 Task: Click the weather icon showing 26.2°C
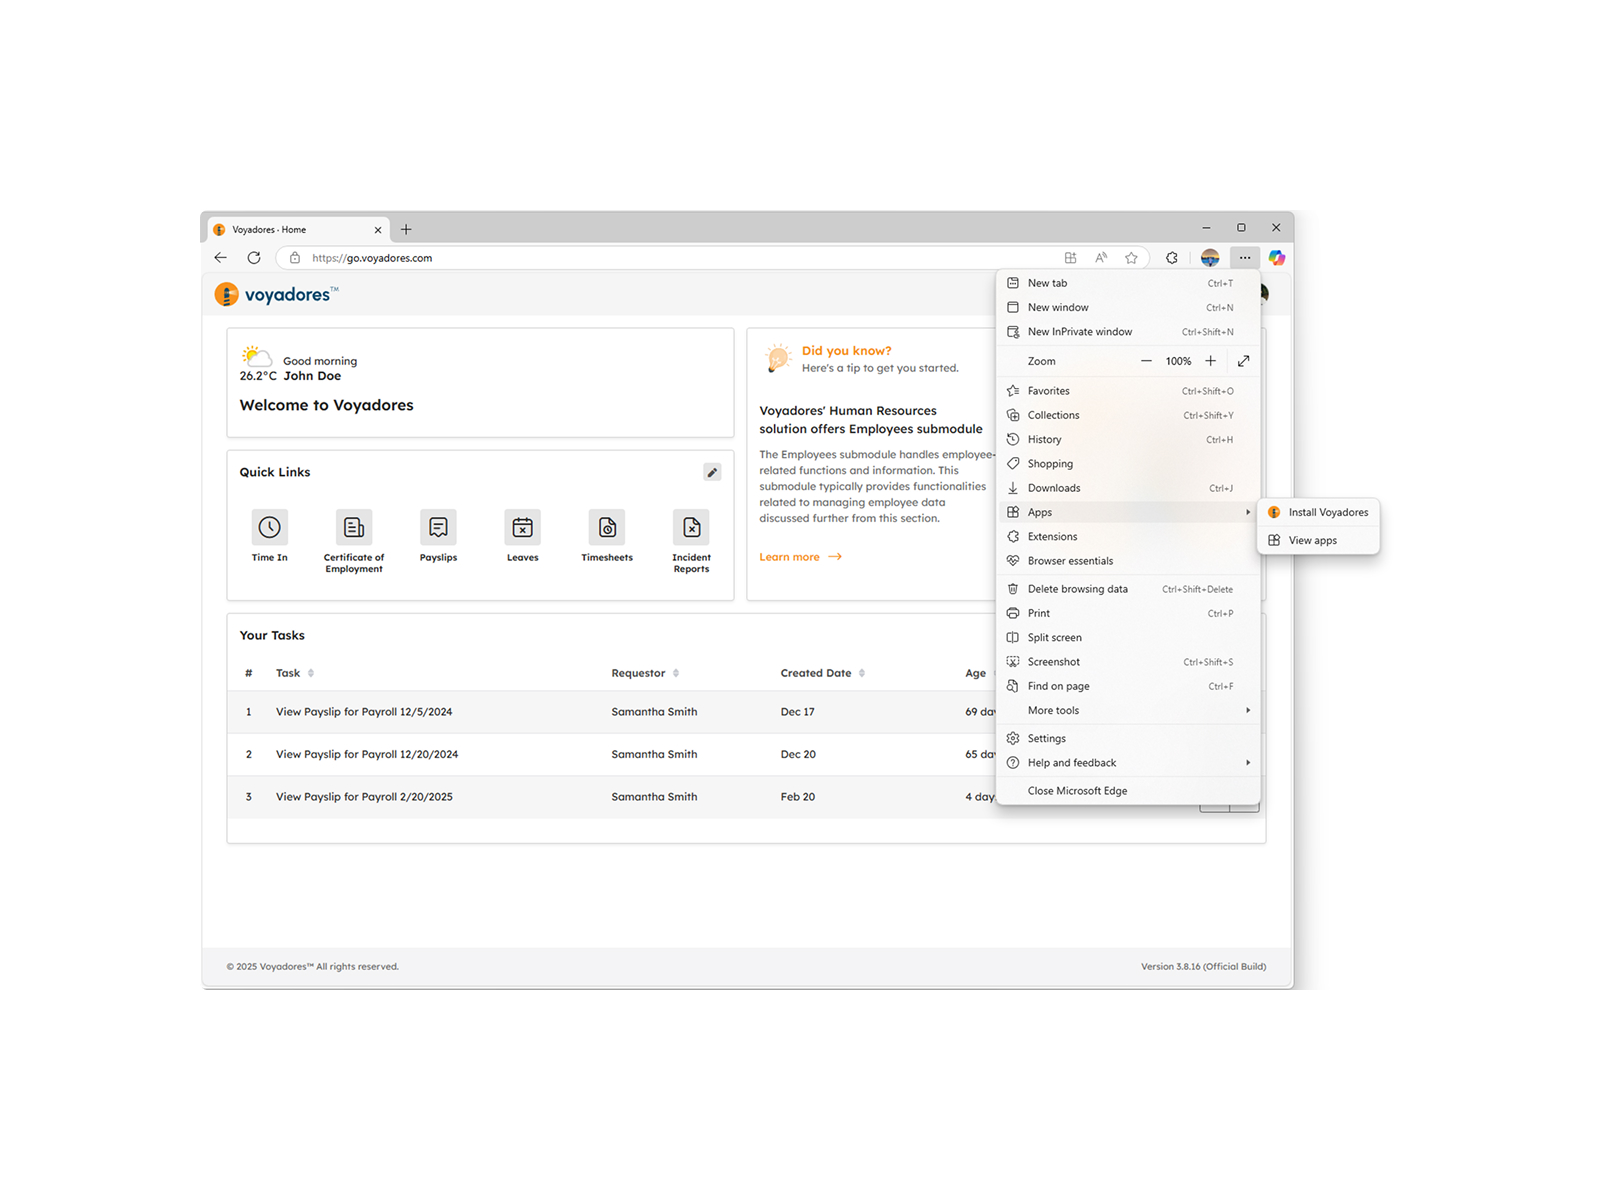point(257,356)
